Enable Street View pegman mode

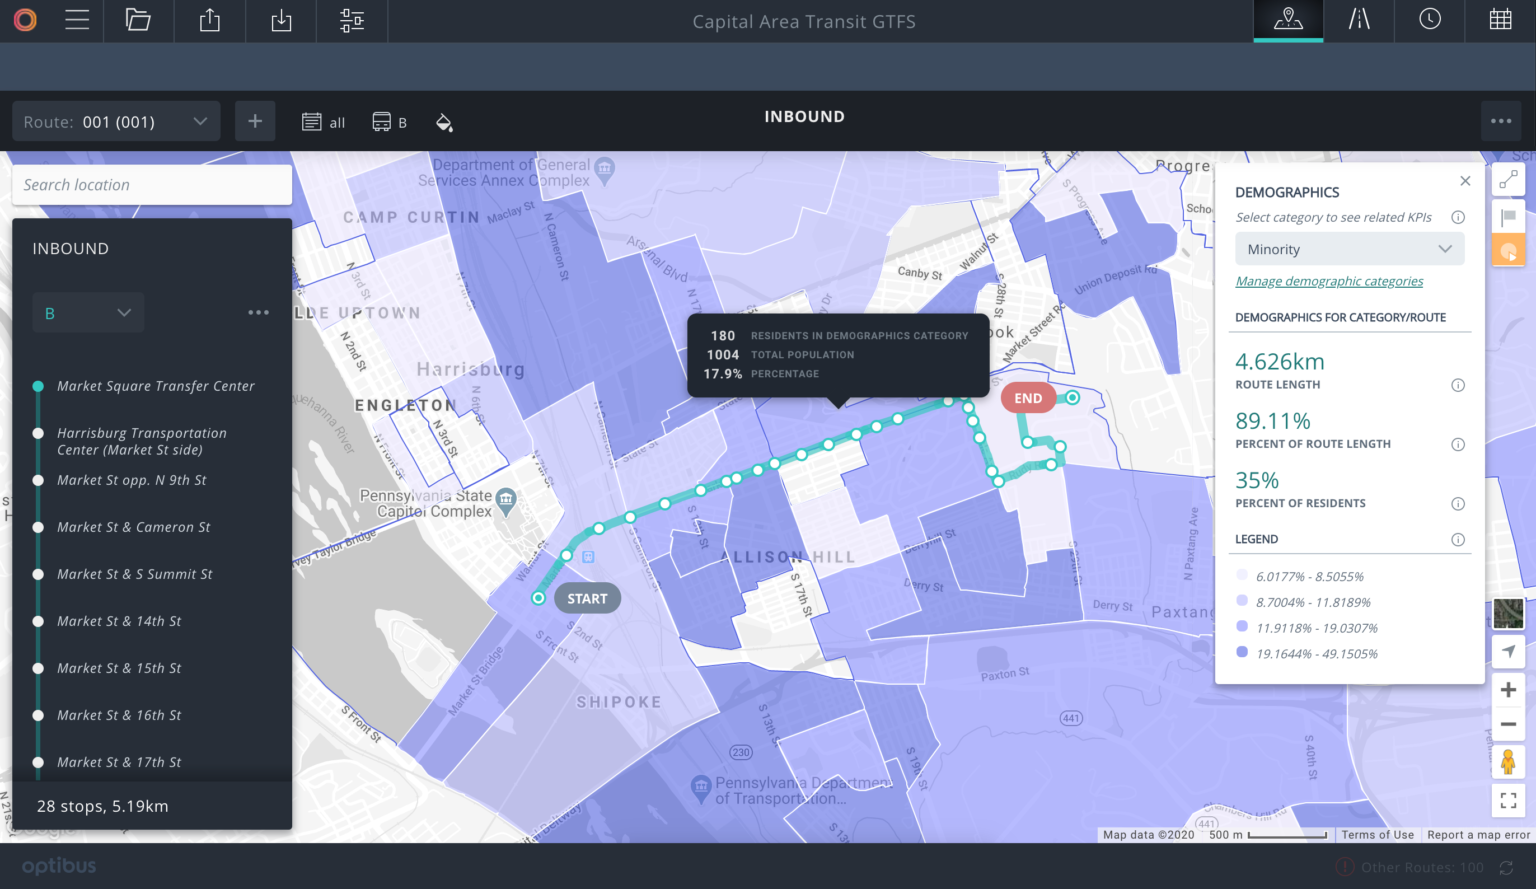[1508, 762]
